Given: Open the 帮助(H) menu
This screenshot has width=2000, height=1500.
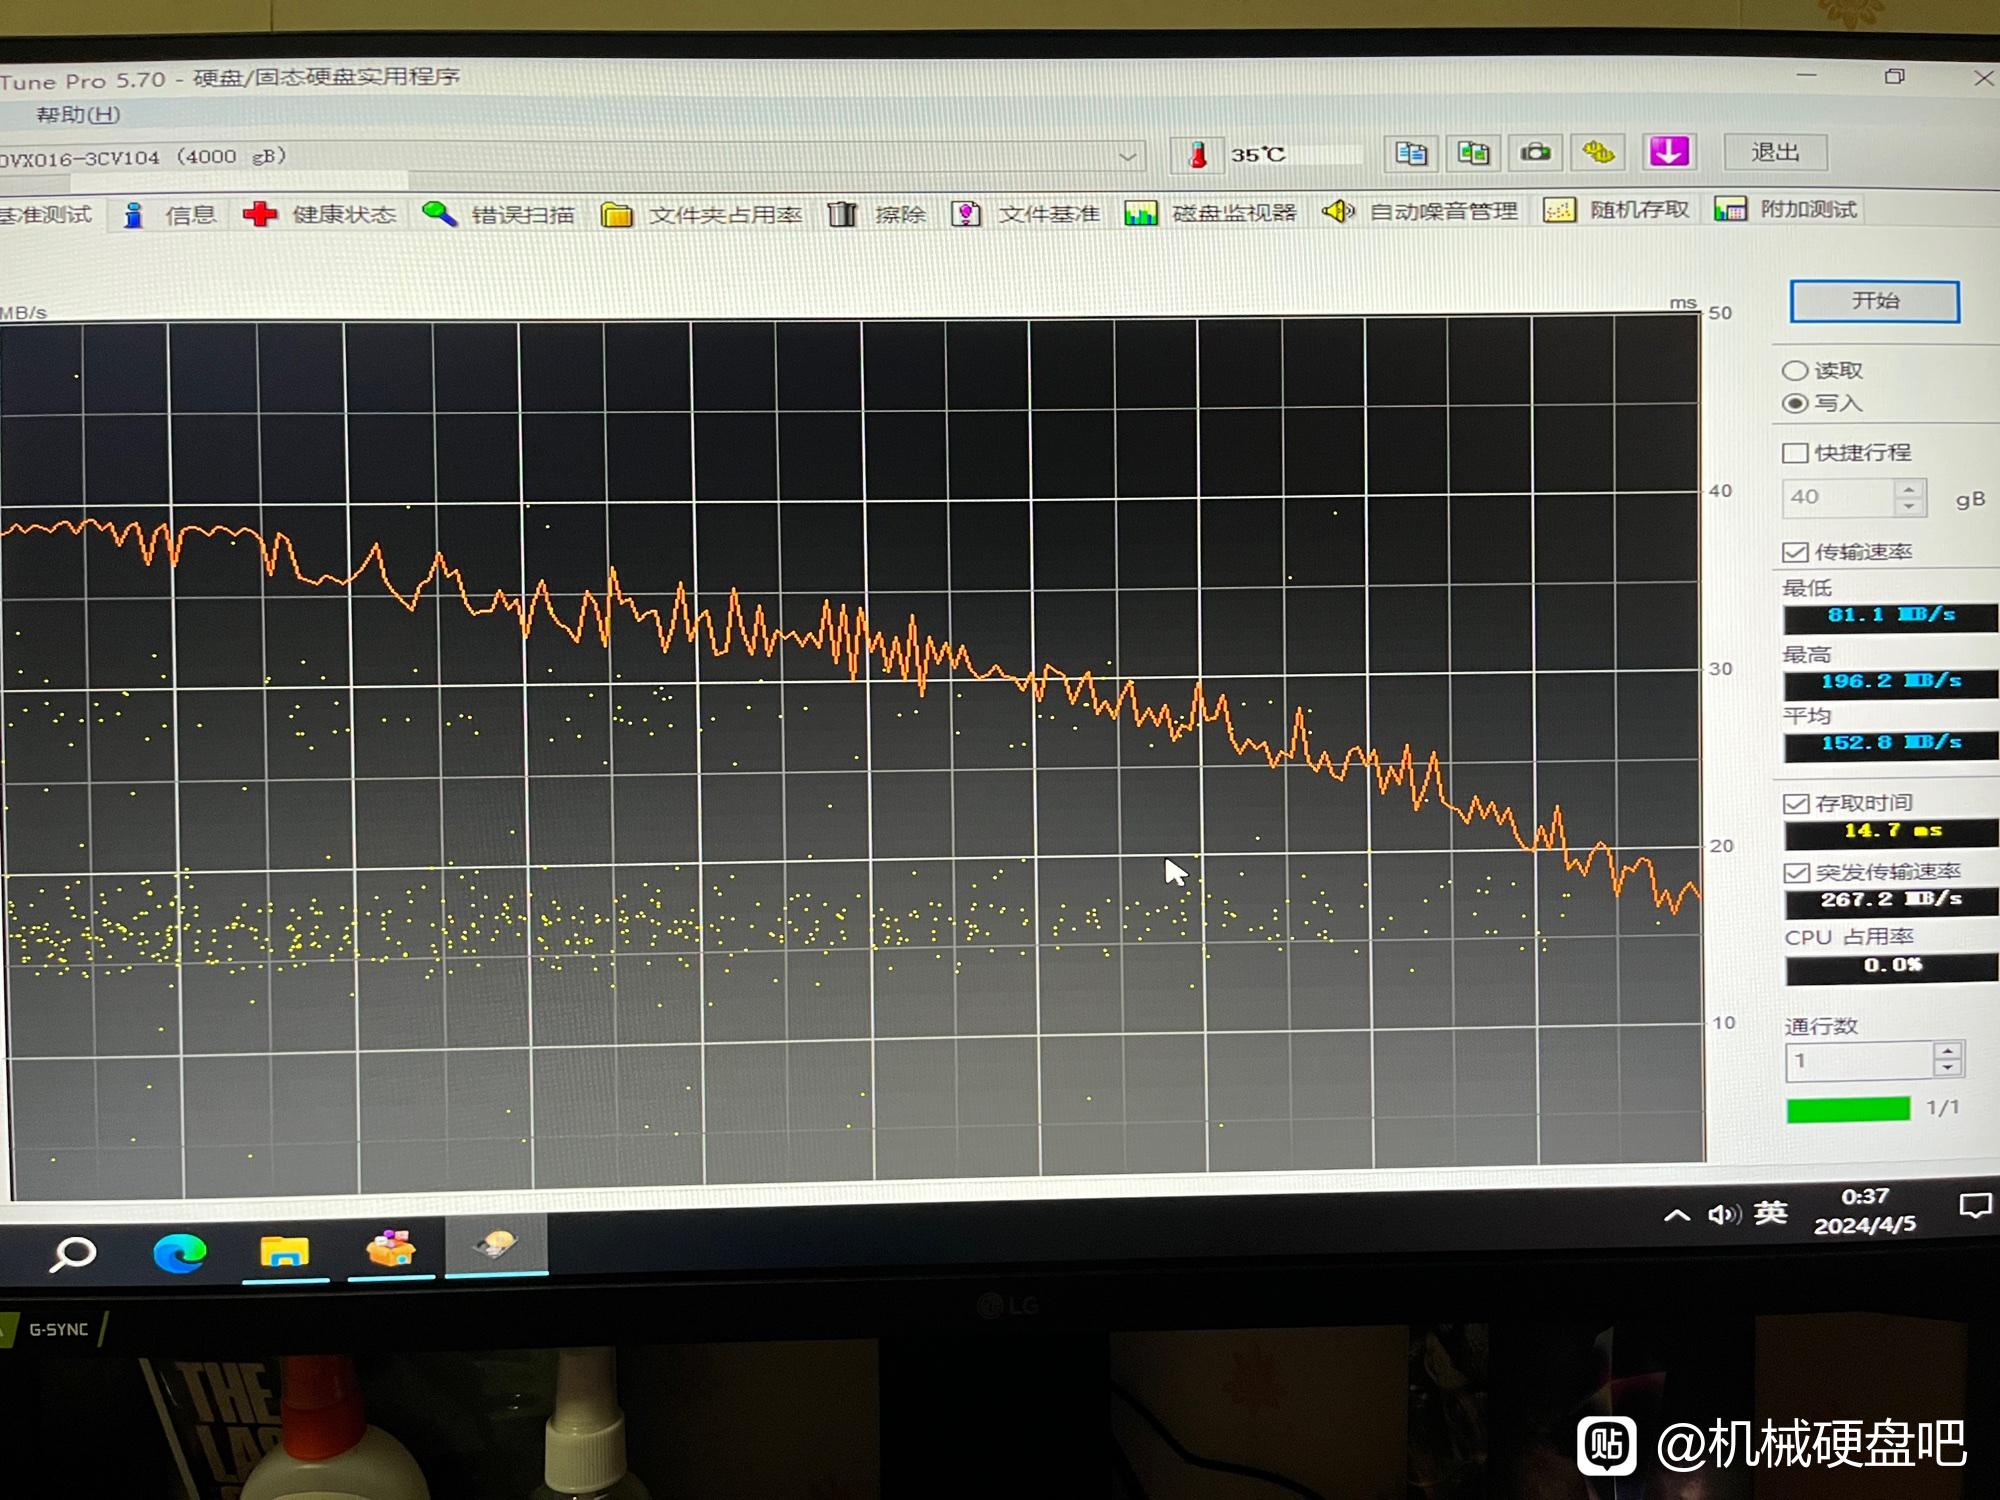Looking at the screenshot, I should point(78,114).
